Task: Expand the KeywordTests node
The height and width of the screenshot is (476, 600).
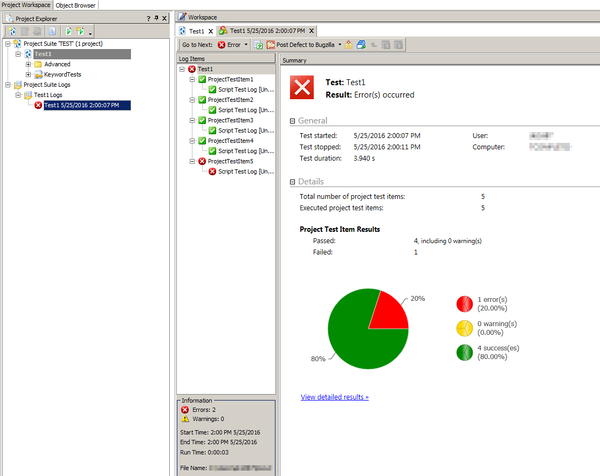Action: click(28, 74)
